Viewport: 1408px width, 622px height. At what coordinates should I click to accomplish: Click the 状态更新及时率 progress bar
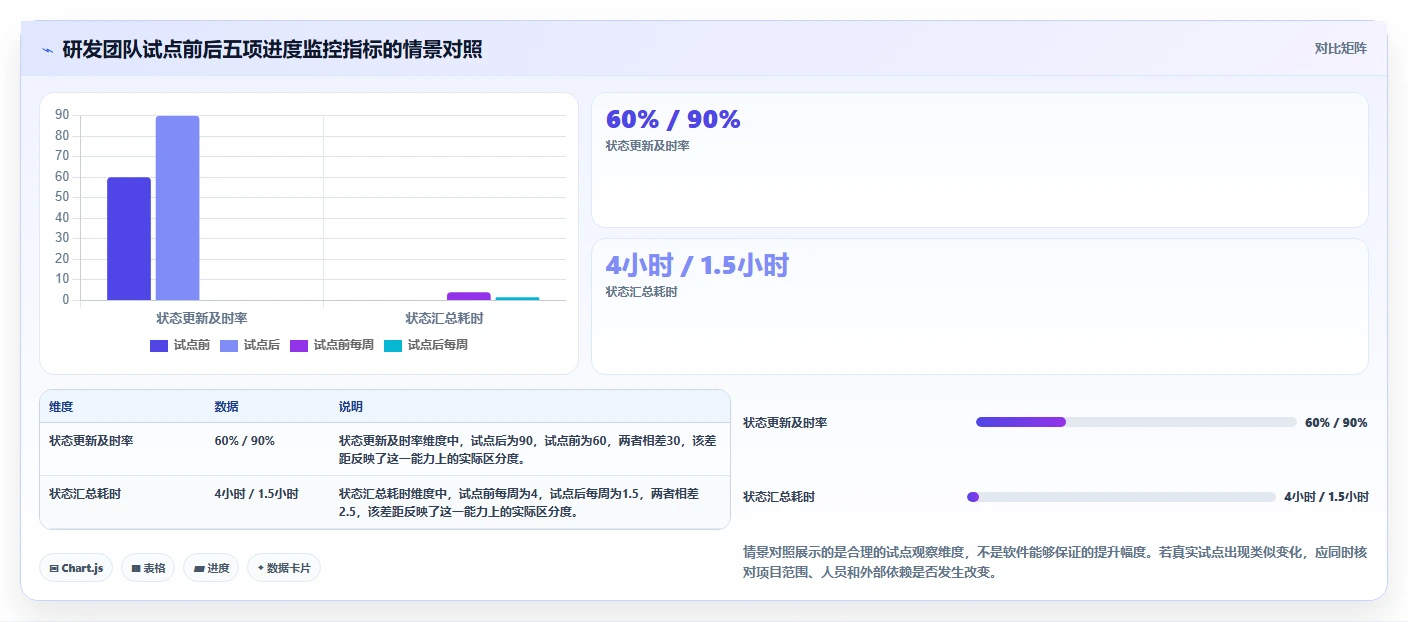[x=1136, y=422]
